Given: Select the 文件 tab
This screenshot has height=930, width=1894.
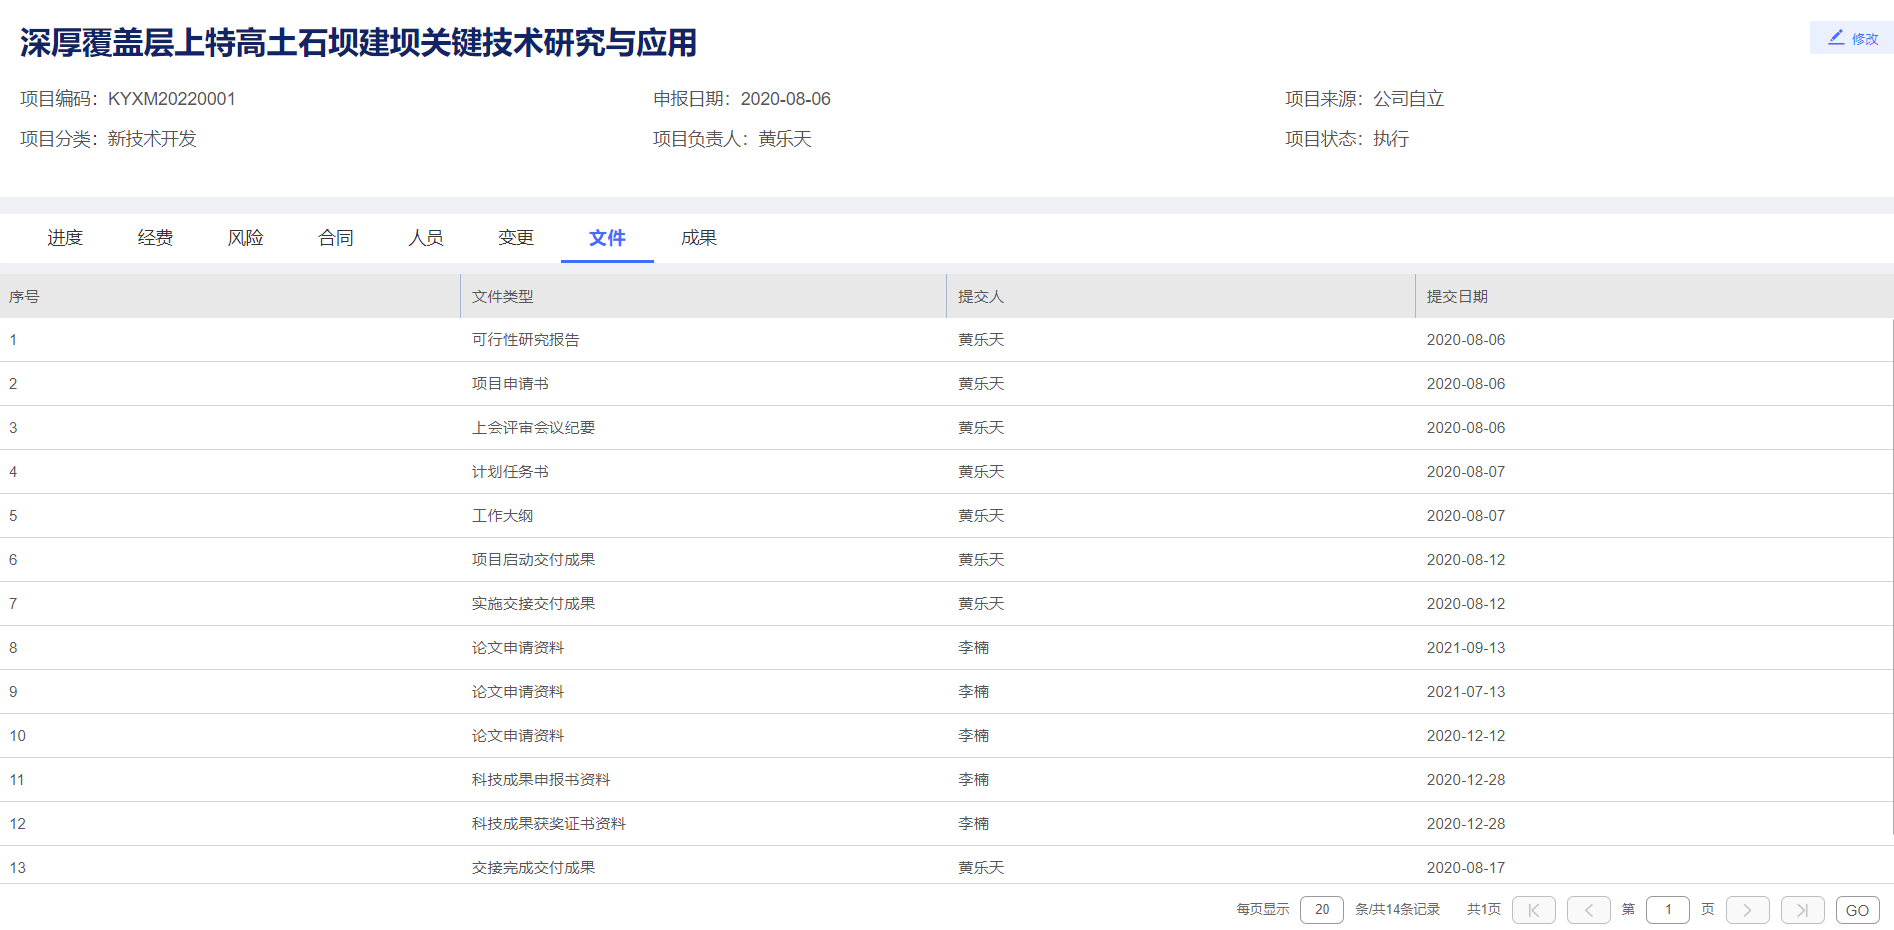Looking at the screenshot, I should point(607,238).
